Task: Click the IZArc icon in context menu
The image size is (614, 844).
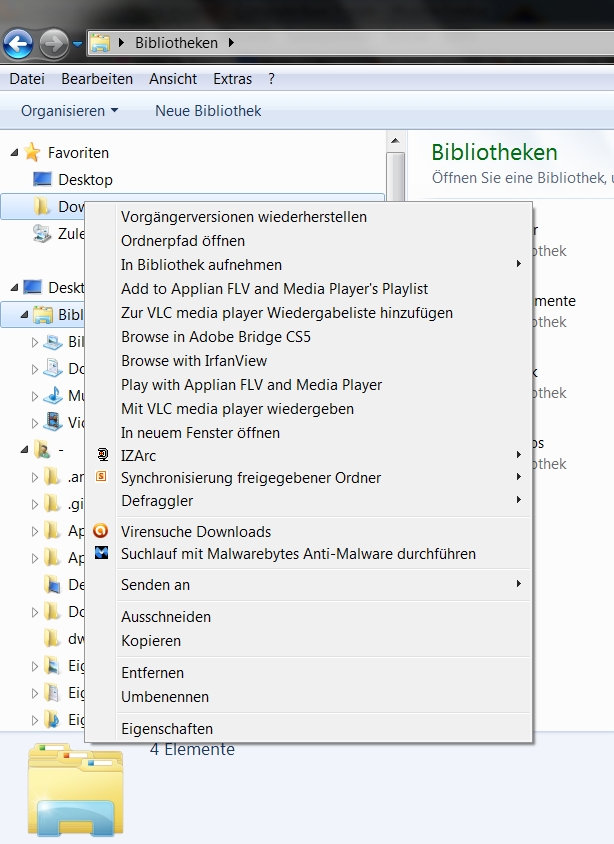Action: pos(102,455)
